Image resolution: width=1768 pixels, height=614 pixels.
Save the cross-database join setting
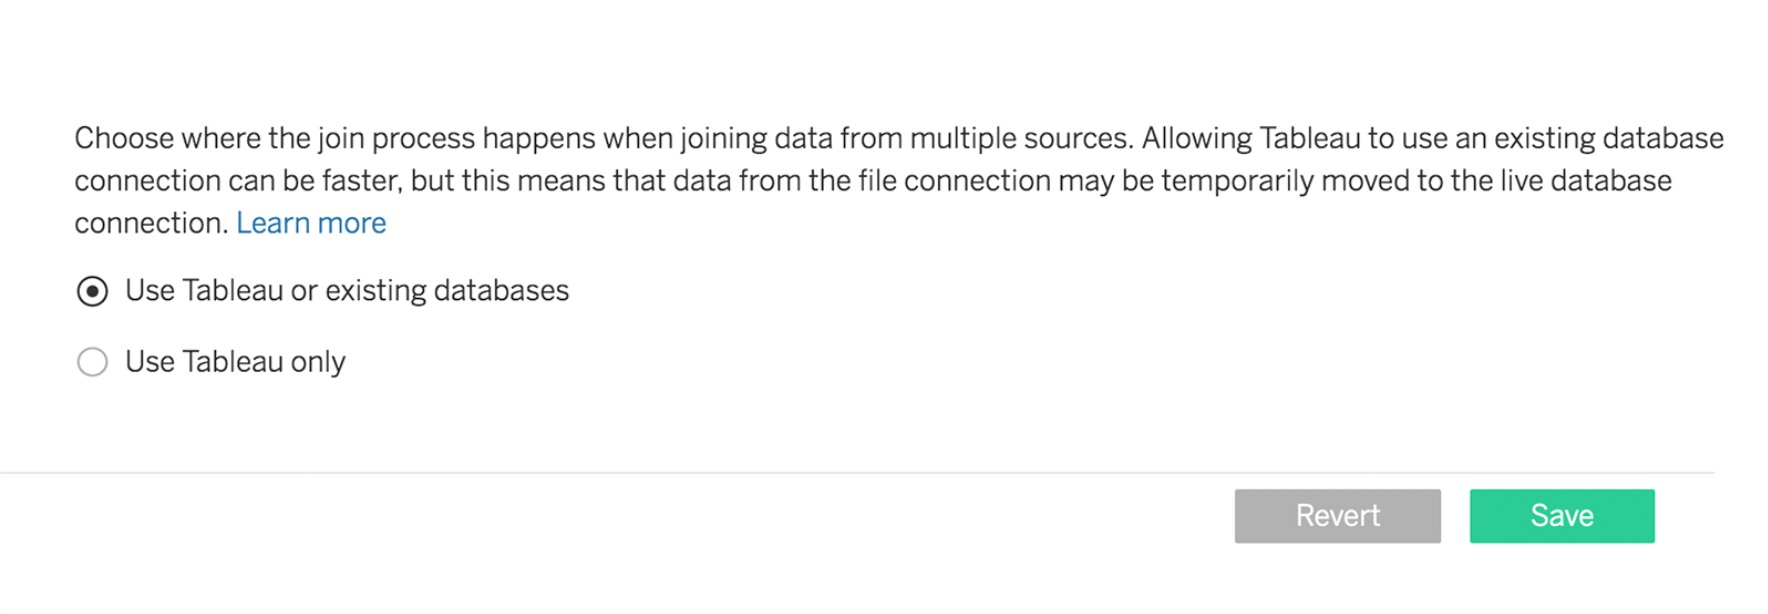(1561, 516)
